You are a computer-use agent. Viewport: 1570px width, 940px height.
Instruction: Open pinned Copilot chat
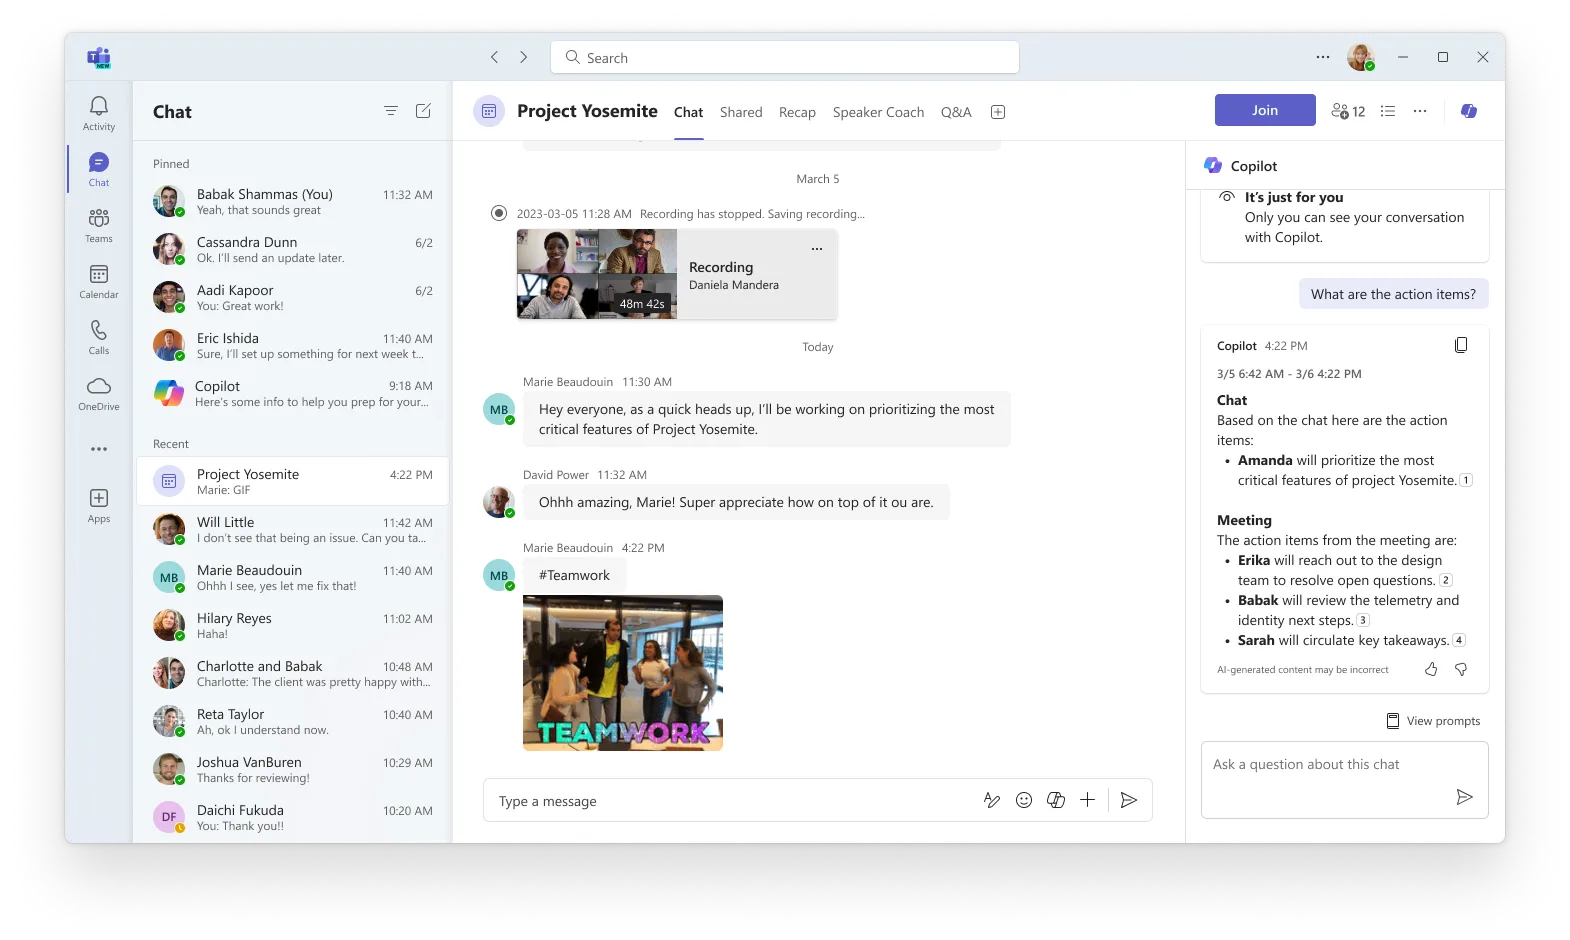[293, 393]
